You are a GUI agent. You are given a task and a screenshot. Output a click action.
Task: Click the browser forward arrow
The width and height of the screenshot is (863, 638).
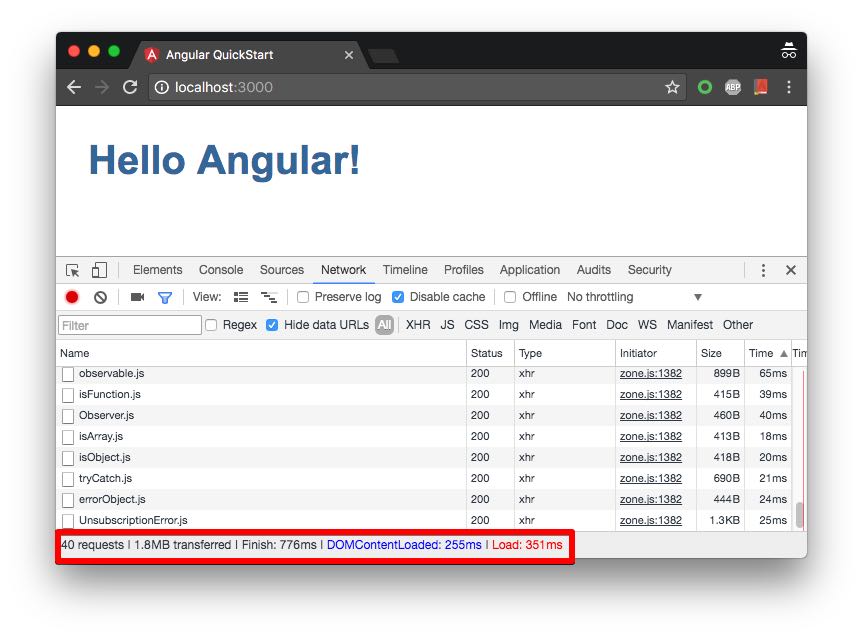point(102,87)
